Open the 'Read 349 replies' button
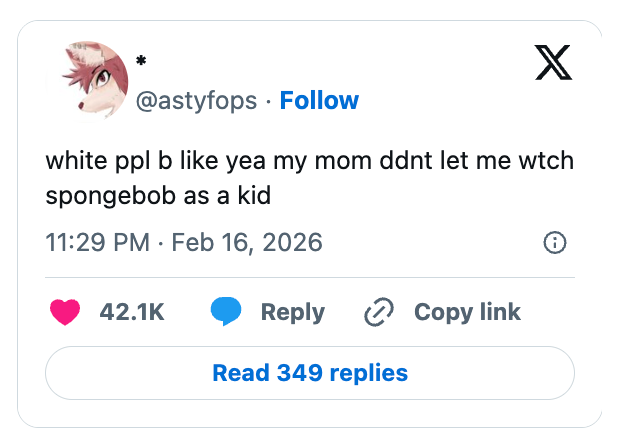 click(x=310, y=373)
